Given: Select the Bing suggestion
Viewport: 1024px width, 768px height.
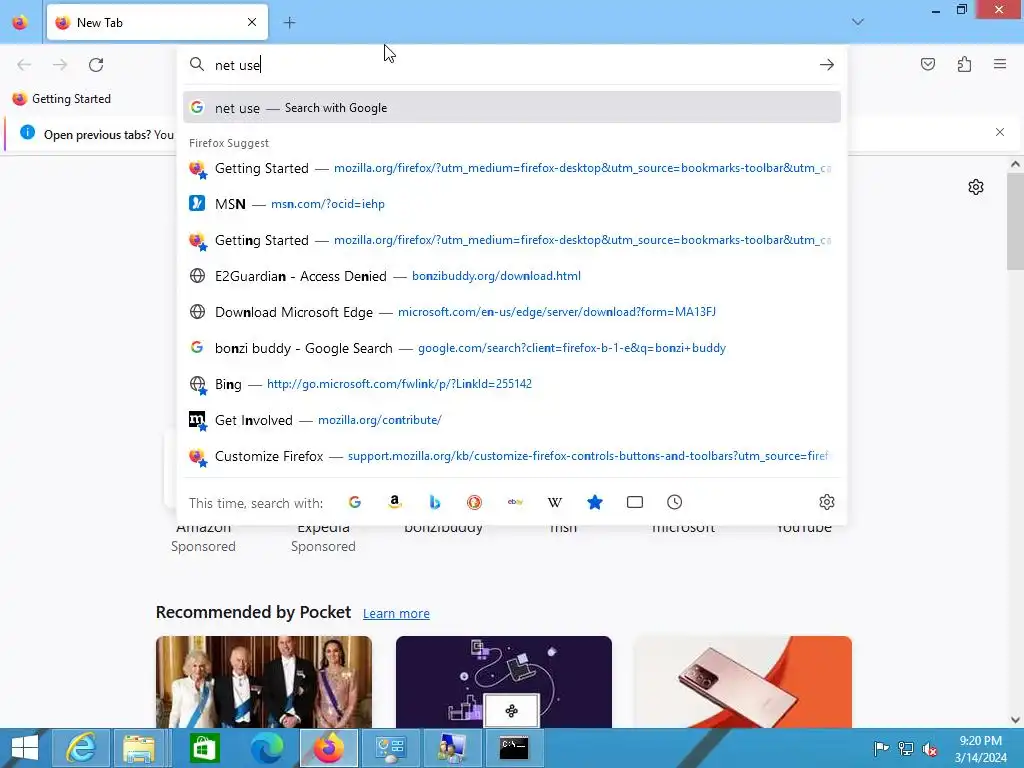Looking at the screenshot, I should tap(511, 384).
